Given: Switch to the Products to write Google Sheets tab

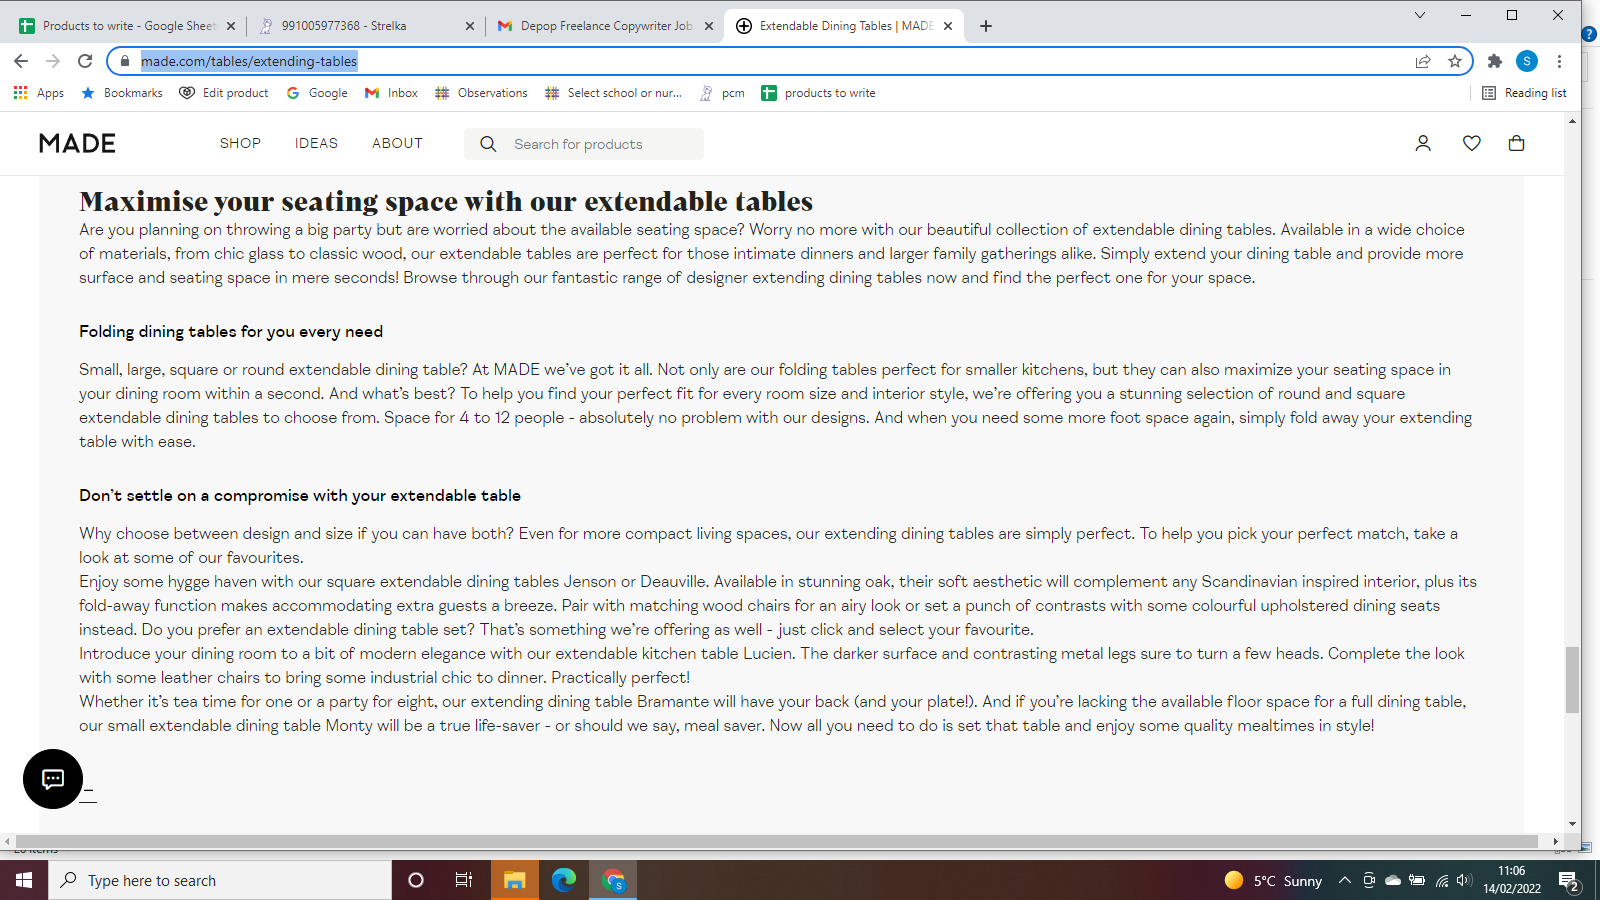Looking at the screenshot, I should point(128,26).
